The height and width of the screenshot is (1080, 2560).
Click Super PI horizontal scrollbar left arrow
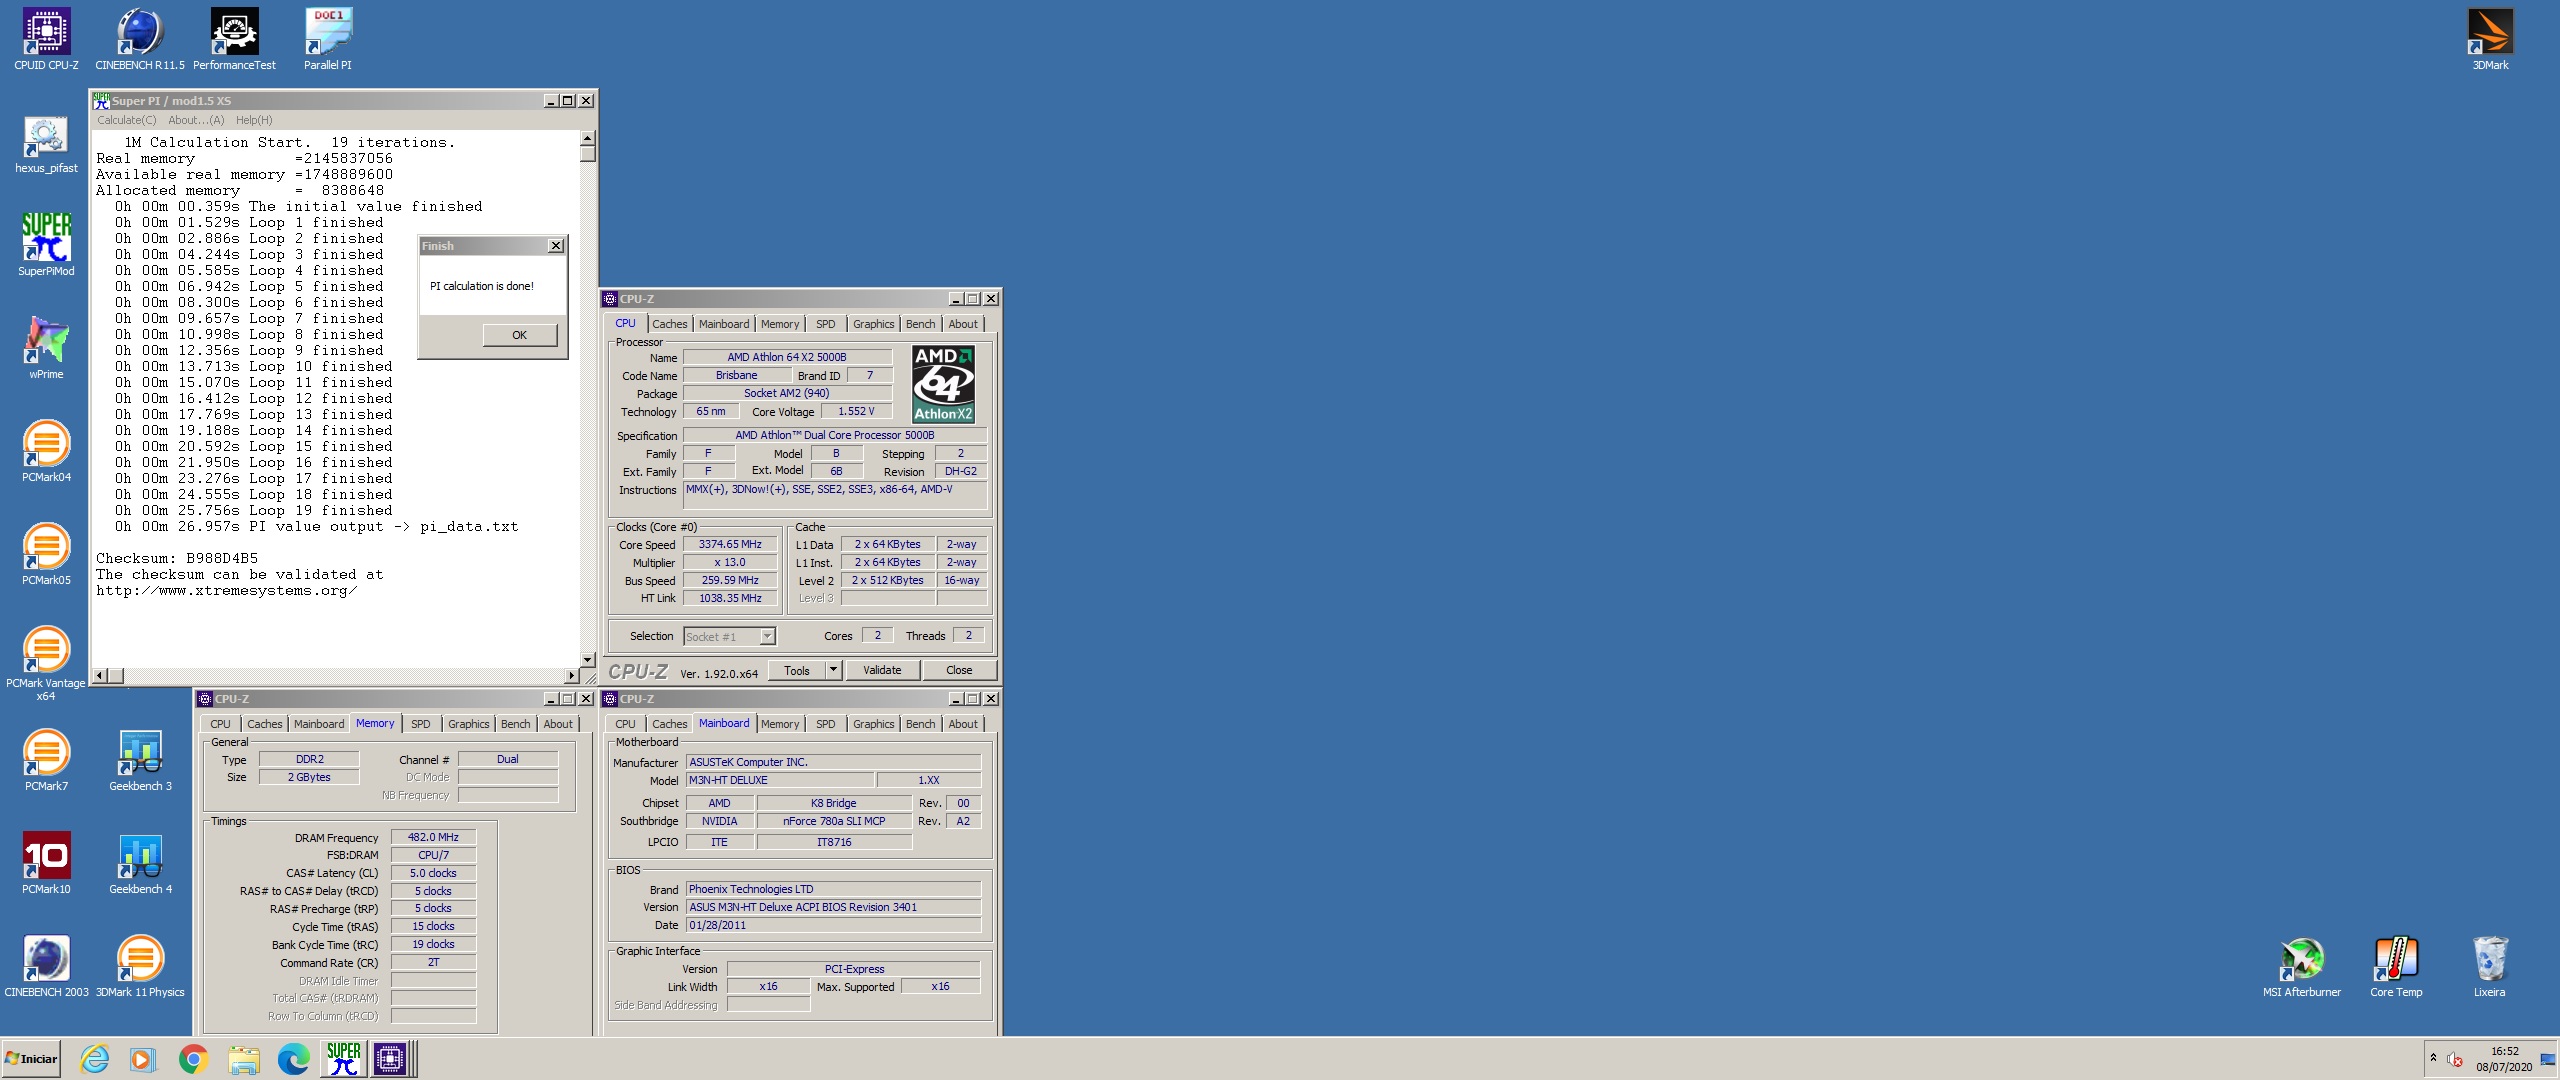coord(99,676)
